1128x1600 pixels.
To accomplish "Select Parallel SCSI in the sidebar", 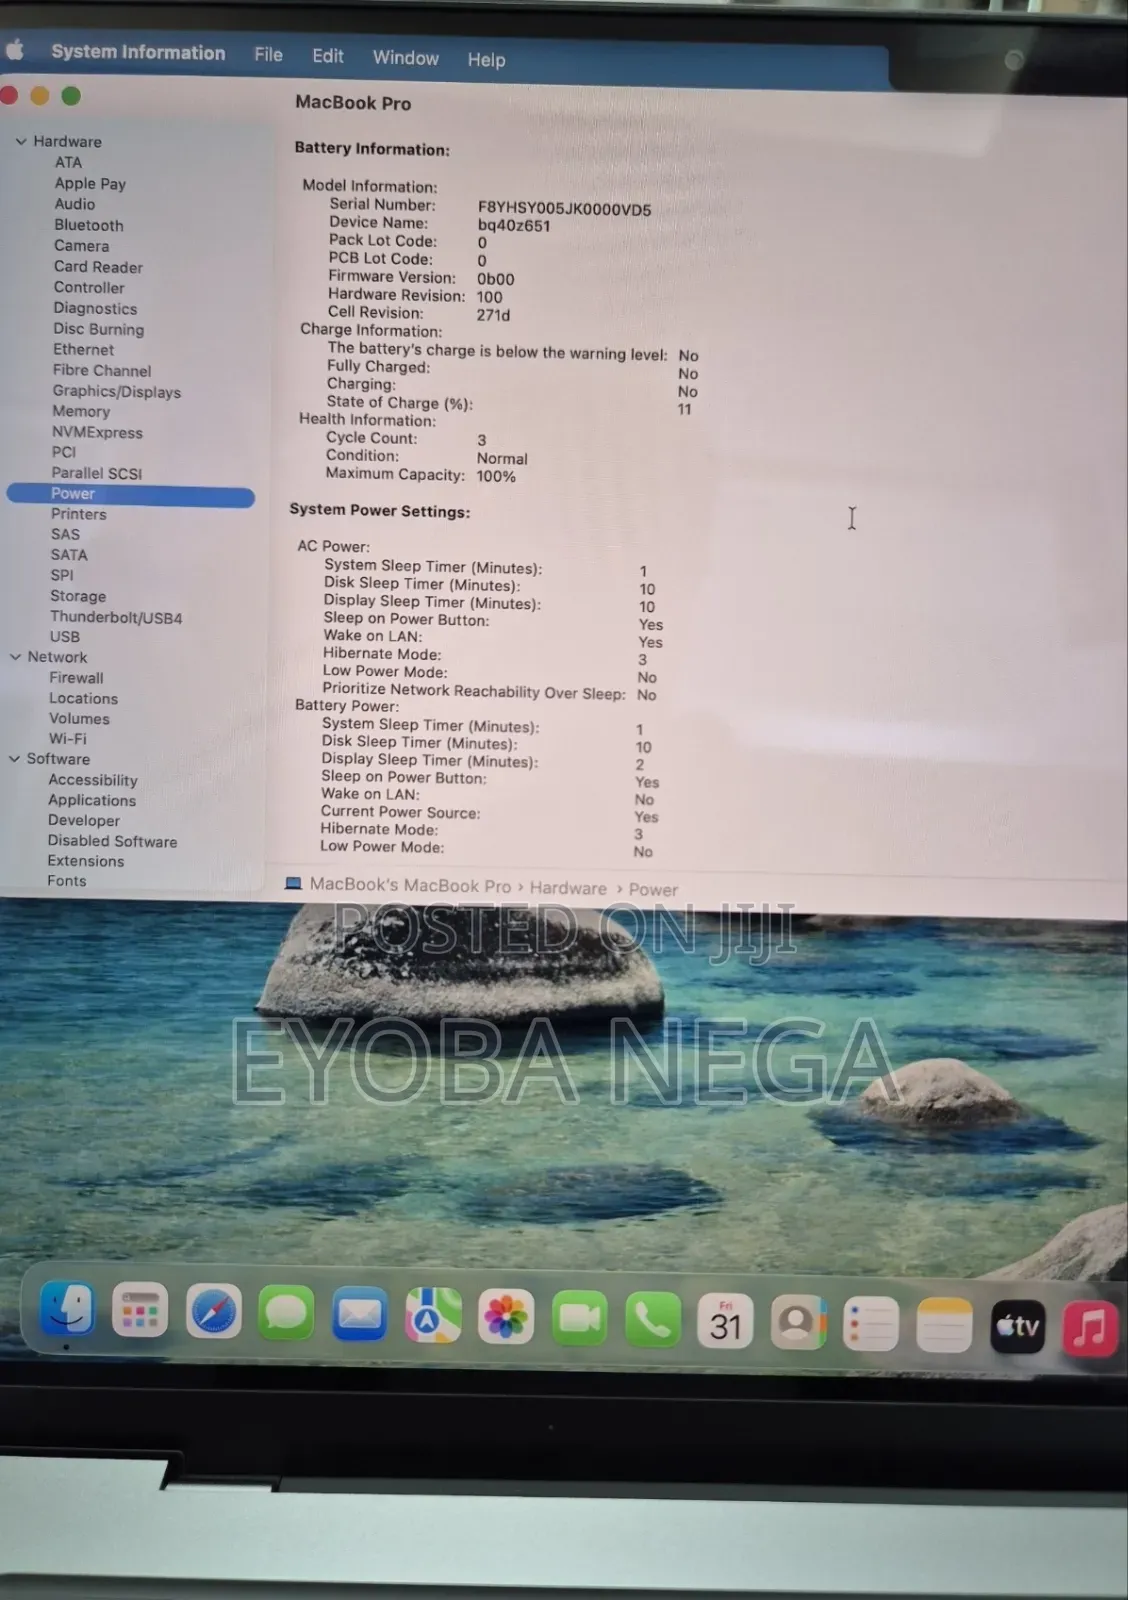I will click(x=97, y=473).
